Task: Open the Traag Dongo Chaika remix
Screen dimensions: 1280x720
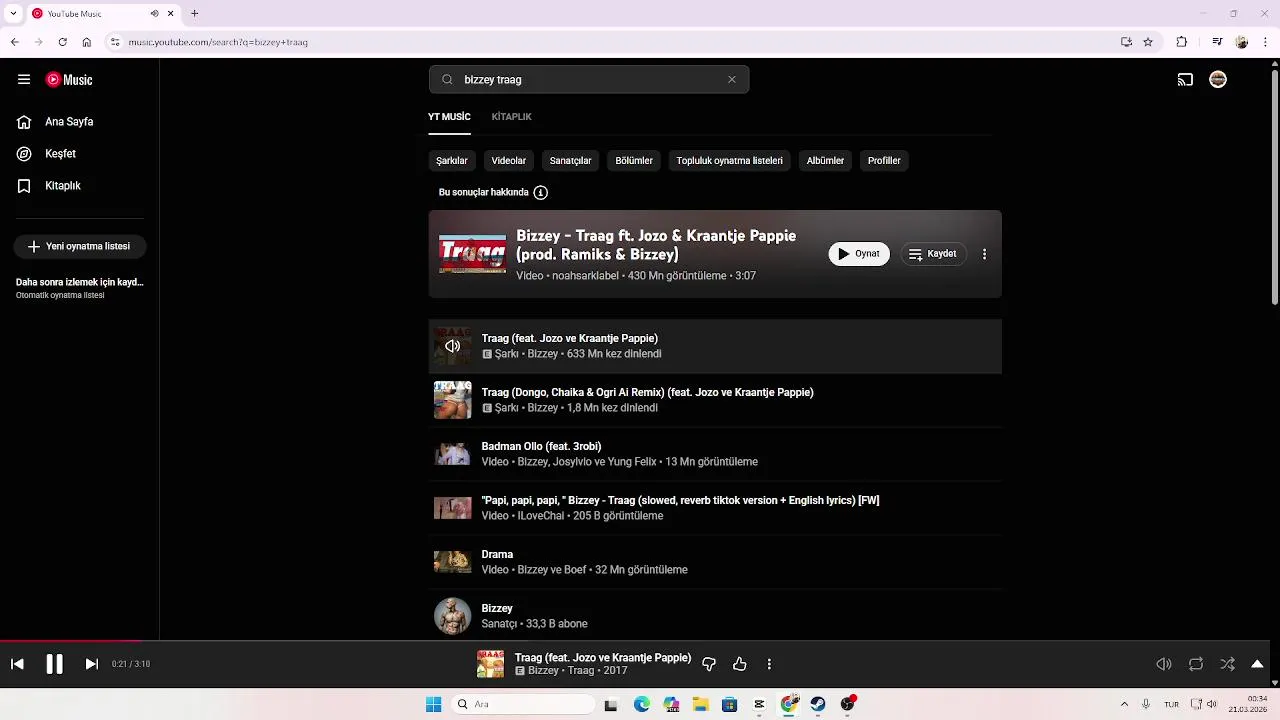Action: click(715, 400)
